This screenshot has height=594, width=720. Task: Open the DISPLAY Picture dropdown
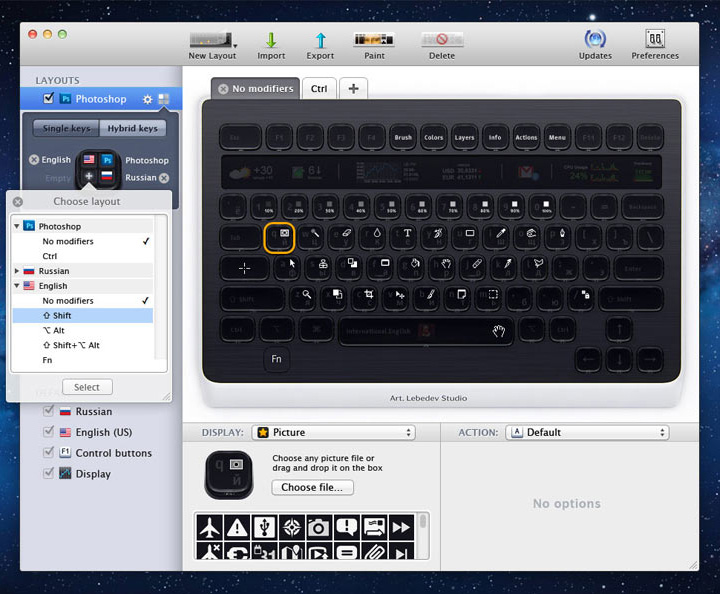tap(333, 432)
